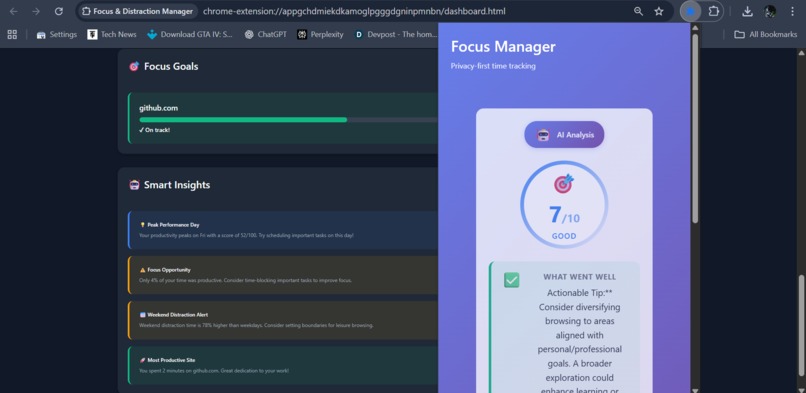Open the Chrome three-dot menu
Image resolution: width=806 pixels, height=393 pixels.
[x=792, y=11]
